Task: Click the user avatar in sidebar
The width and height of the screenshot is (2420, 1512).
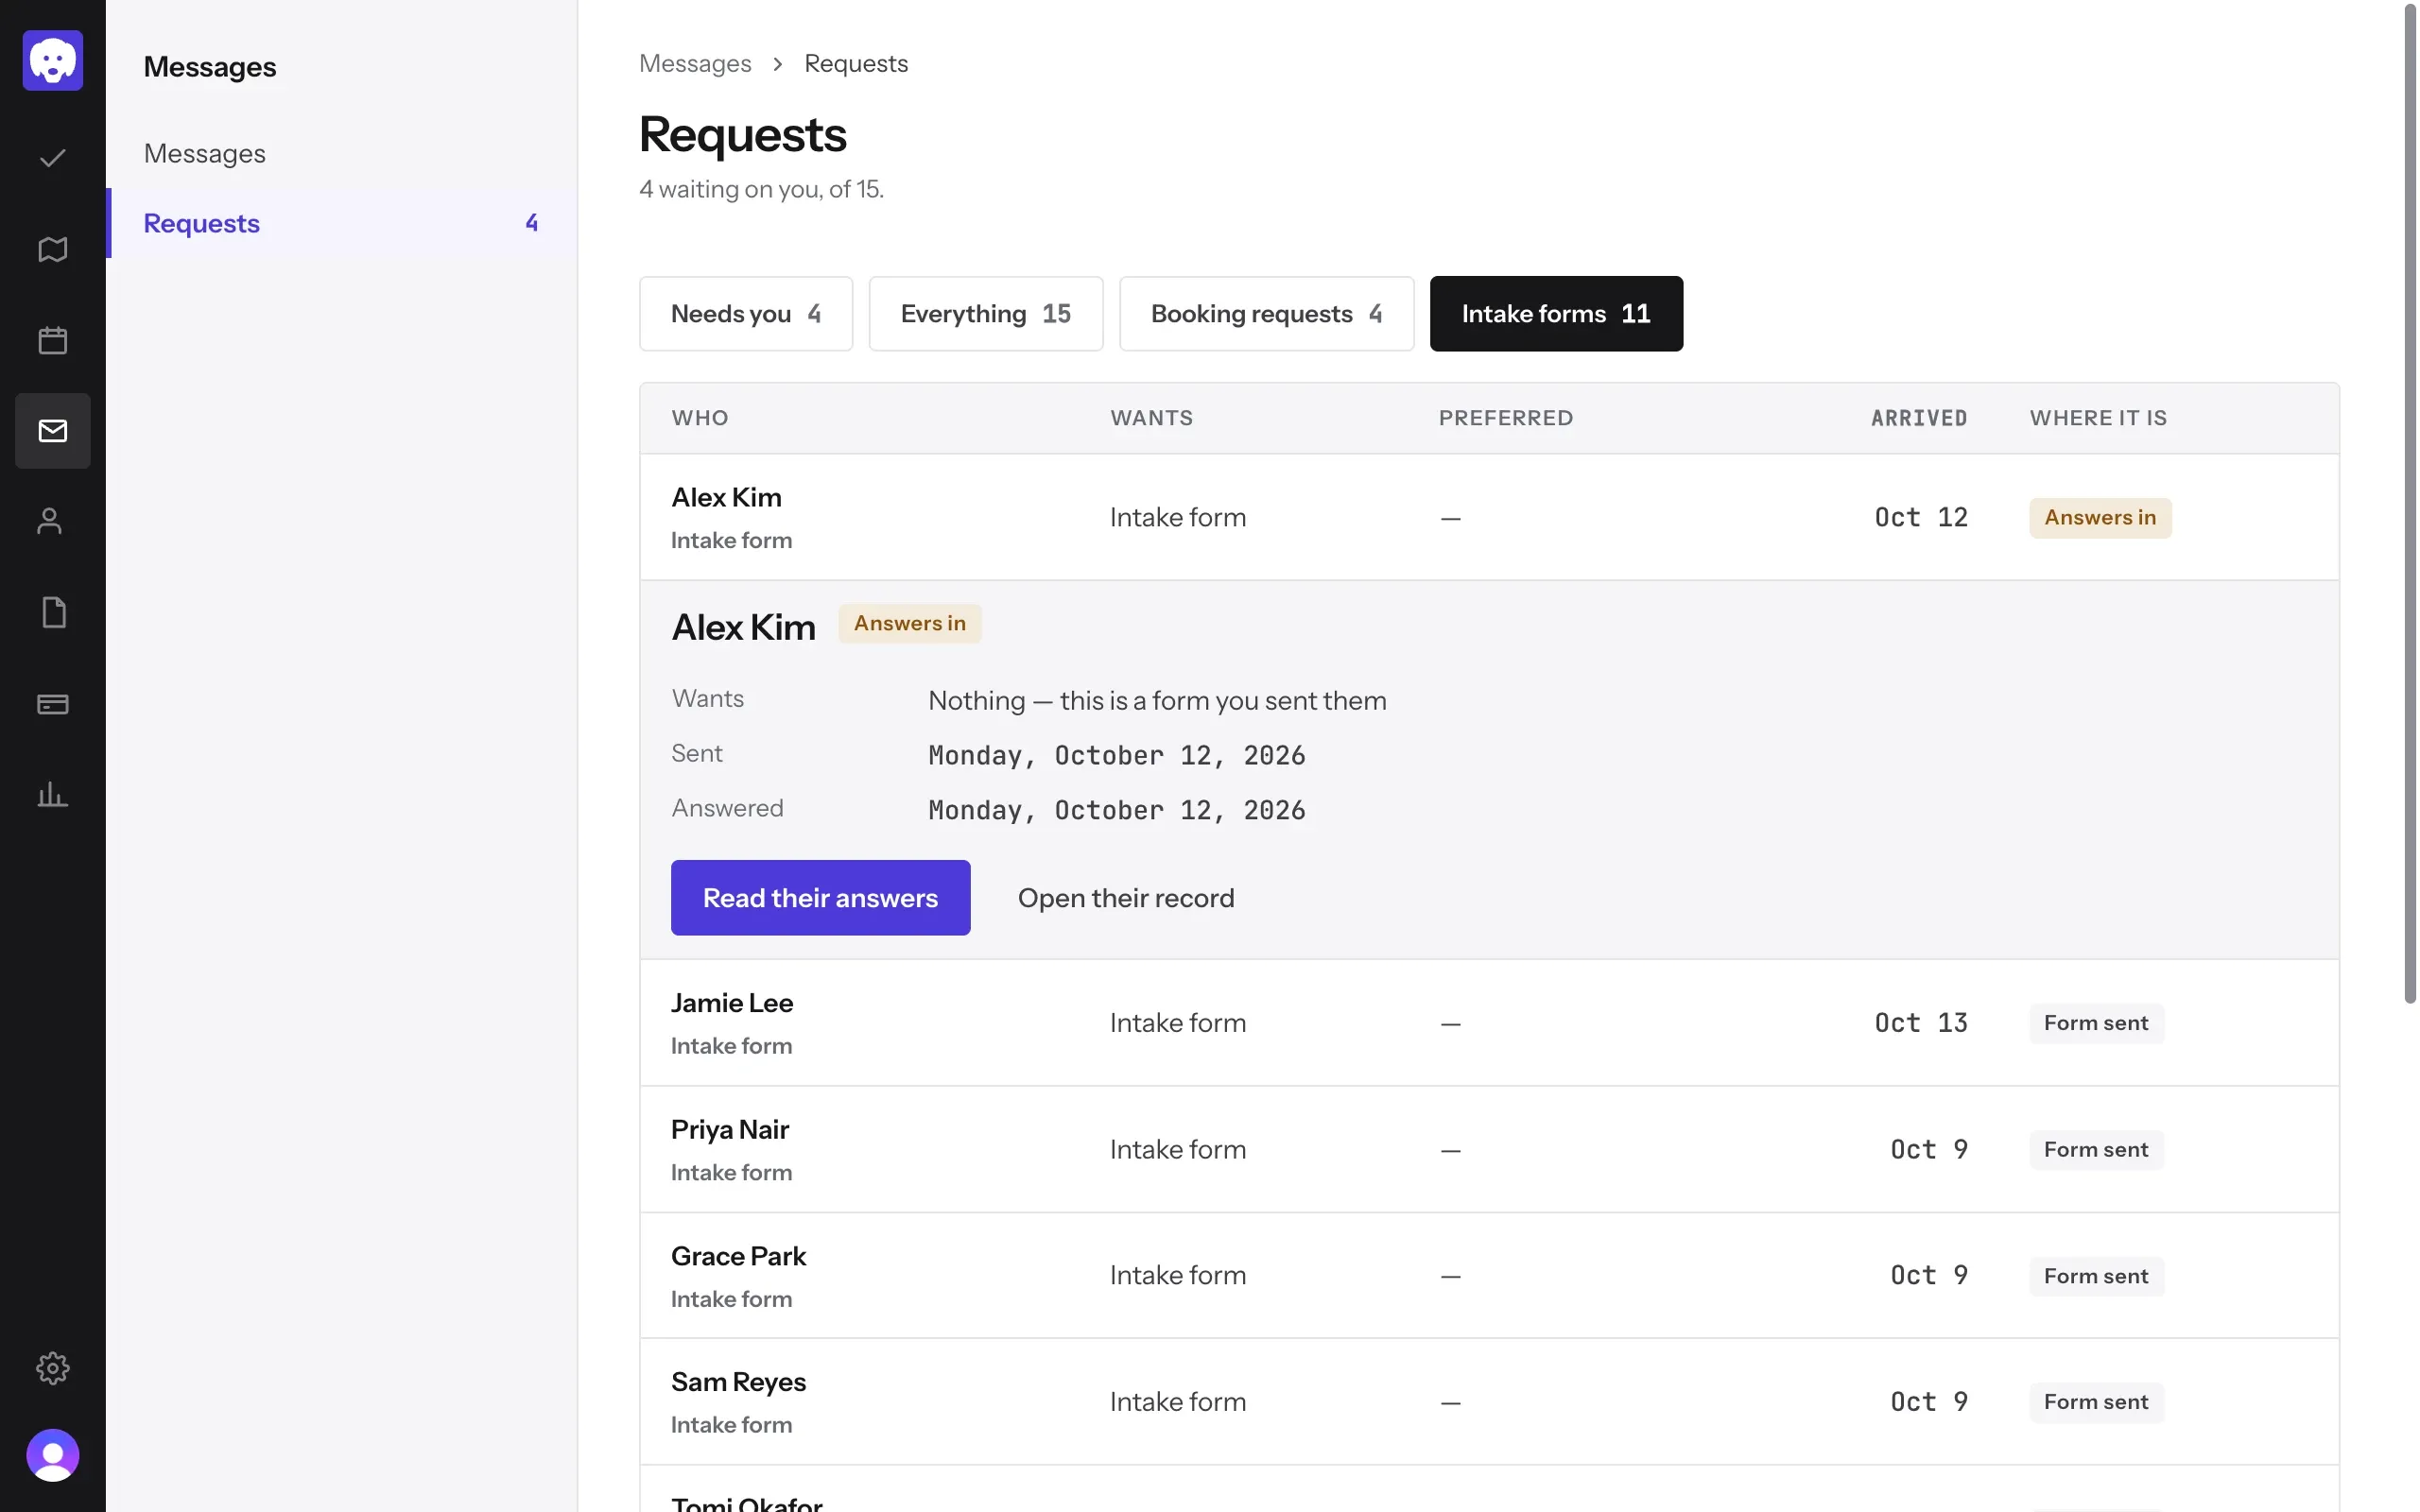Action: (x=52, y=1455)
